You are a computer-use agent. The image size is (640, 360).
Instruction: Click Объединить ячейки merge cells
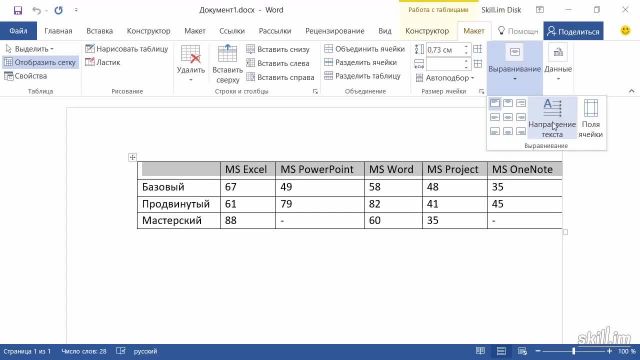point(364,49)
